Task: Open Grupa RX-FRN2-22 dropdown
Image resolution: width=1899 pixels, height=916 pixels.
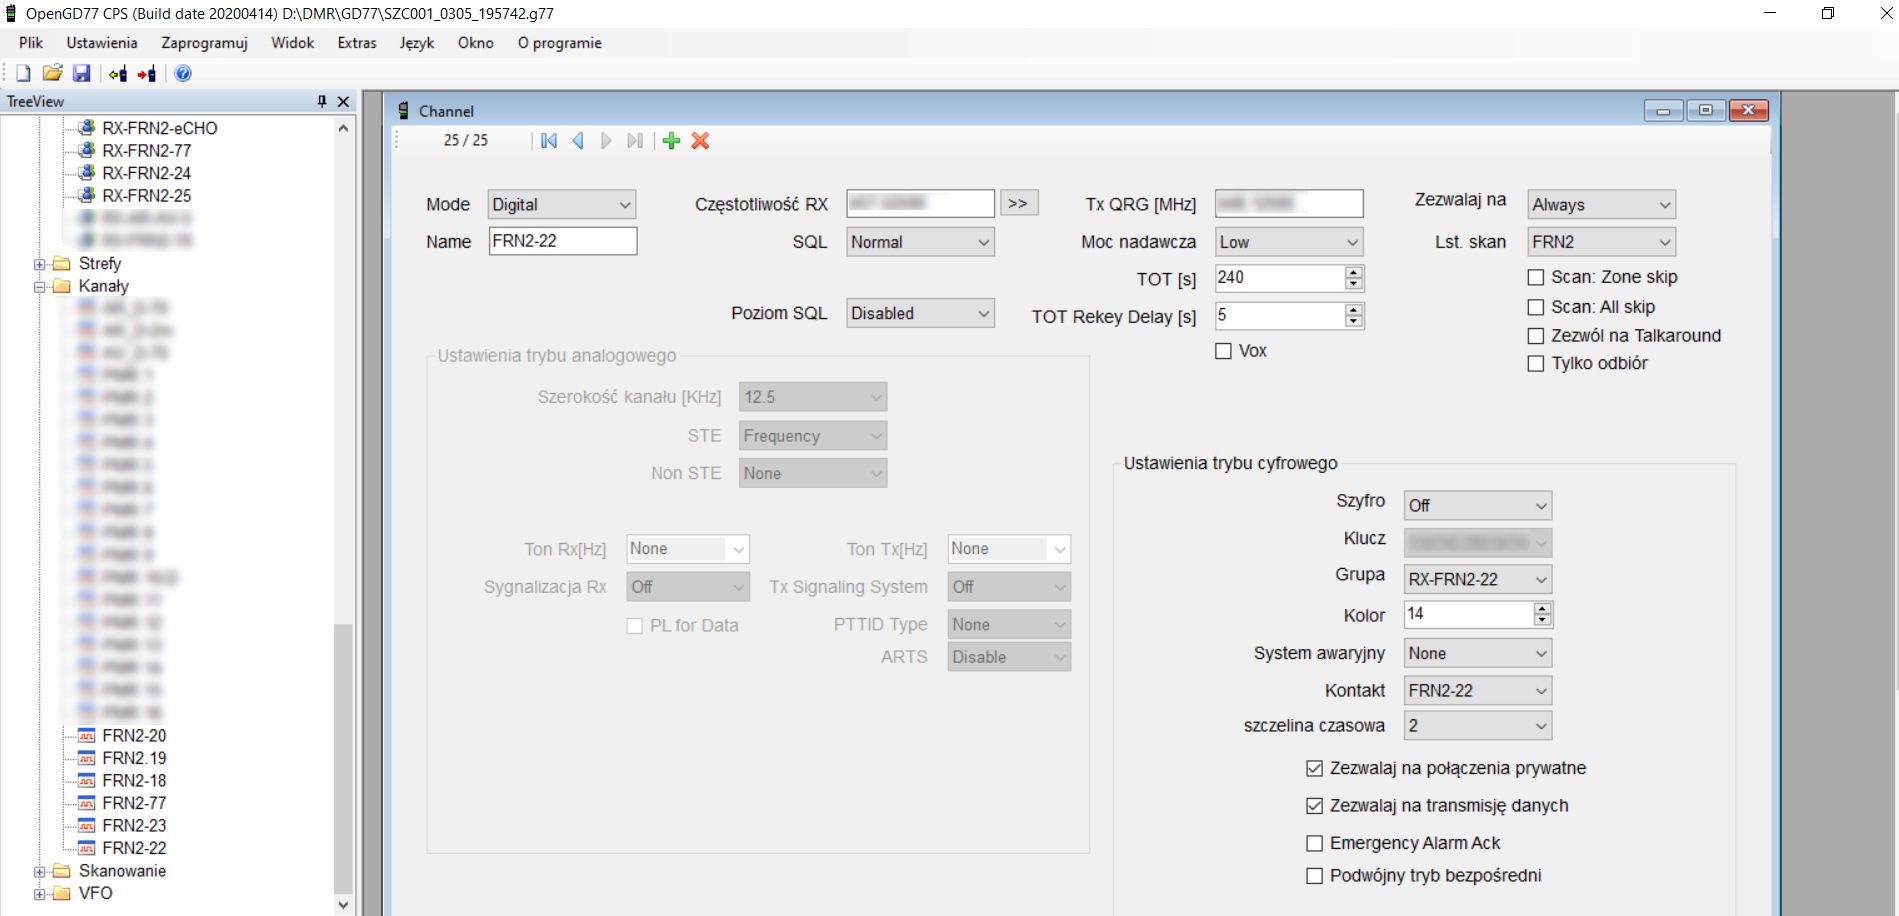Action: (x=1478, y=579)
